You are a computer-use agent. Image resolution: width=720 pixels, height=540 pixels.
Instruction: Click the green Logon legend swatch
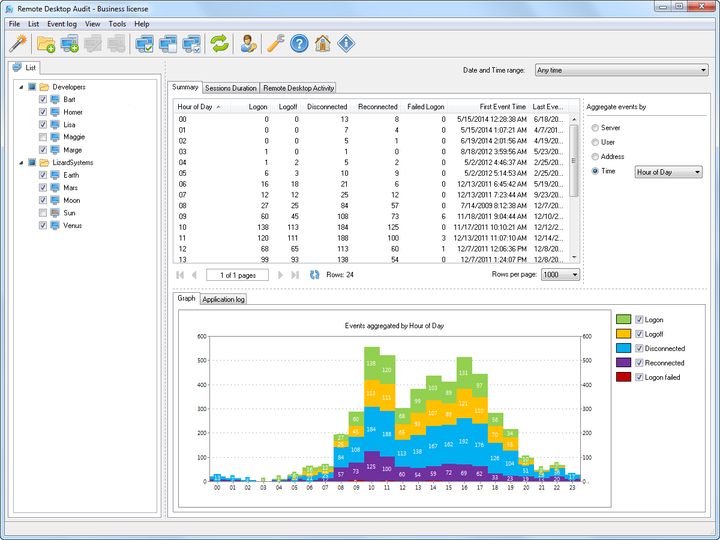[x=623, y=319]
